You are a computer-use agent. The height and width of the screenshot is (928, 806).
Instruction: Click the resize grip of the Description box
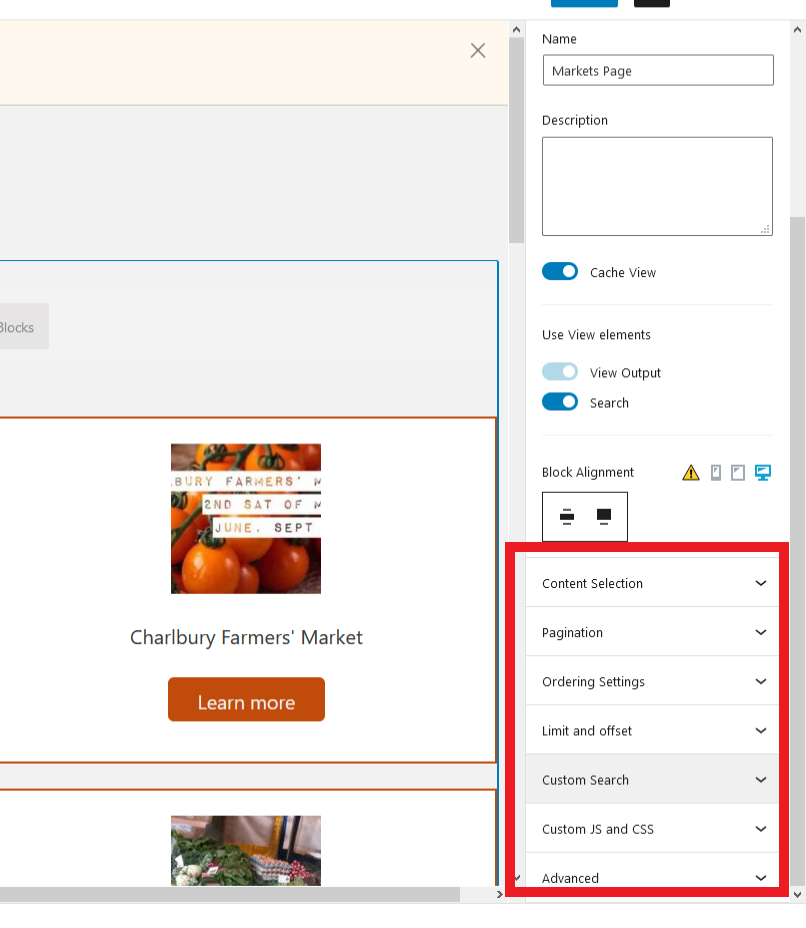pos(765,229)
